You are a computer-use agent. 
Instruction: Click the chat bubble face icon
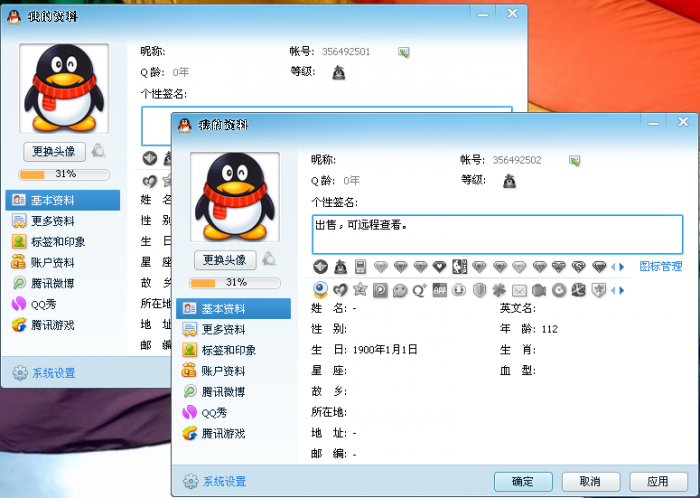pyautogui.click(x=400, y=290)
